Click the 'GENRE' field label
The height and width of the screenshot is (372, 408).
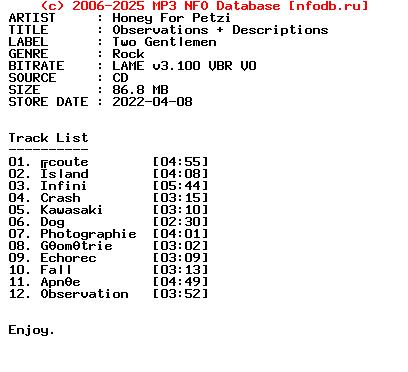[x=28, y=54]
